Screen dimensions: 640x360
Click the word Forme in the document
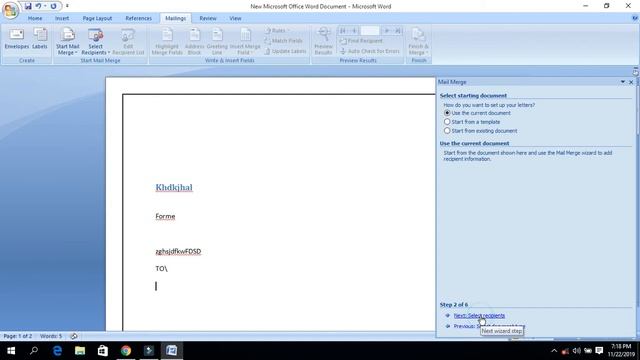click(x=165, y=216)
